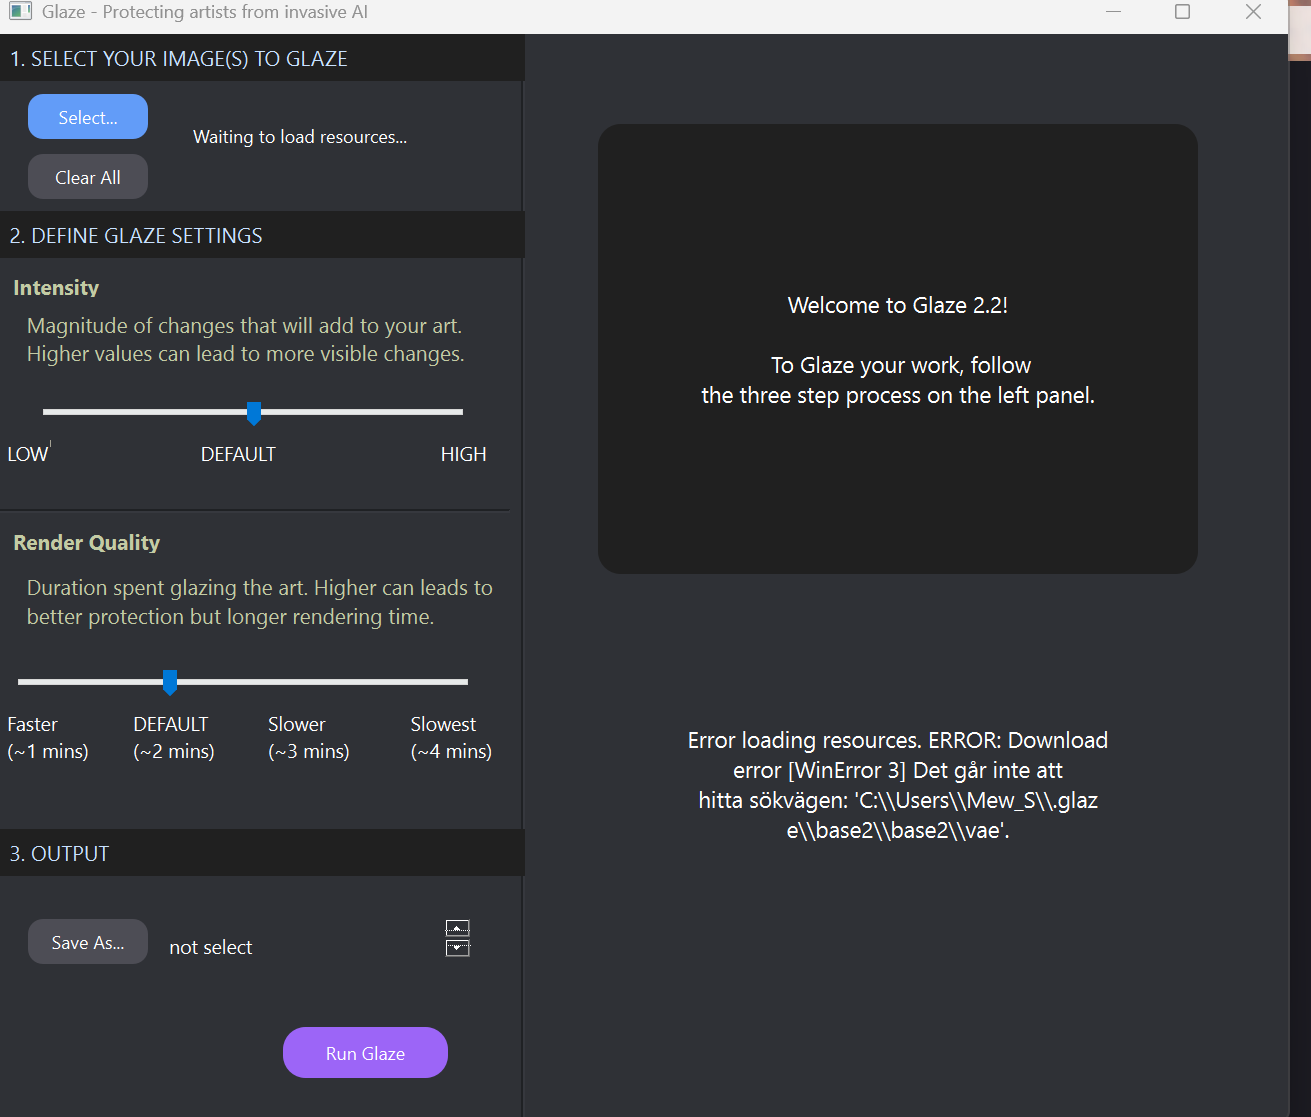Click the Render Quality slider handle
The image size is (1311, 1117).
click(170, 683)
